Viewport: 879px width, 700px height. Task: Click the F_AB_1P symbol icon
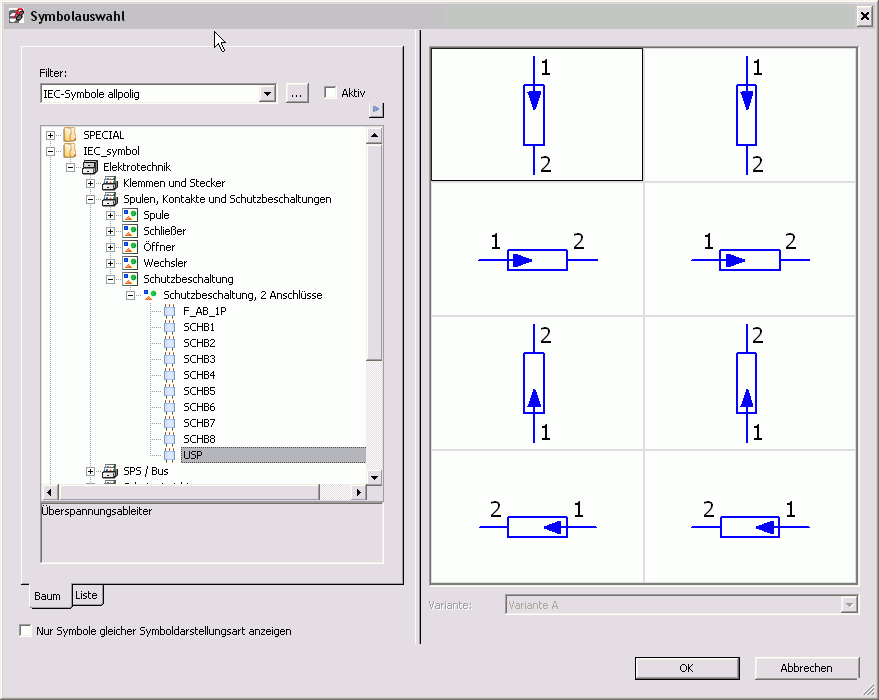169,311
